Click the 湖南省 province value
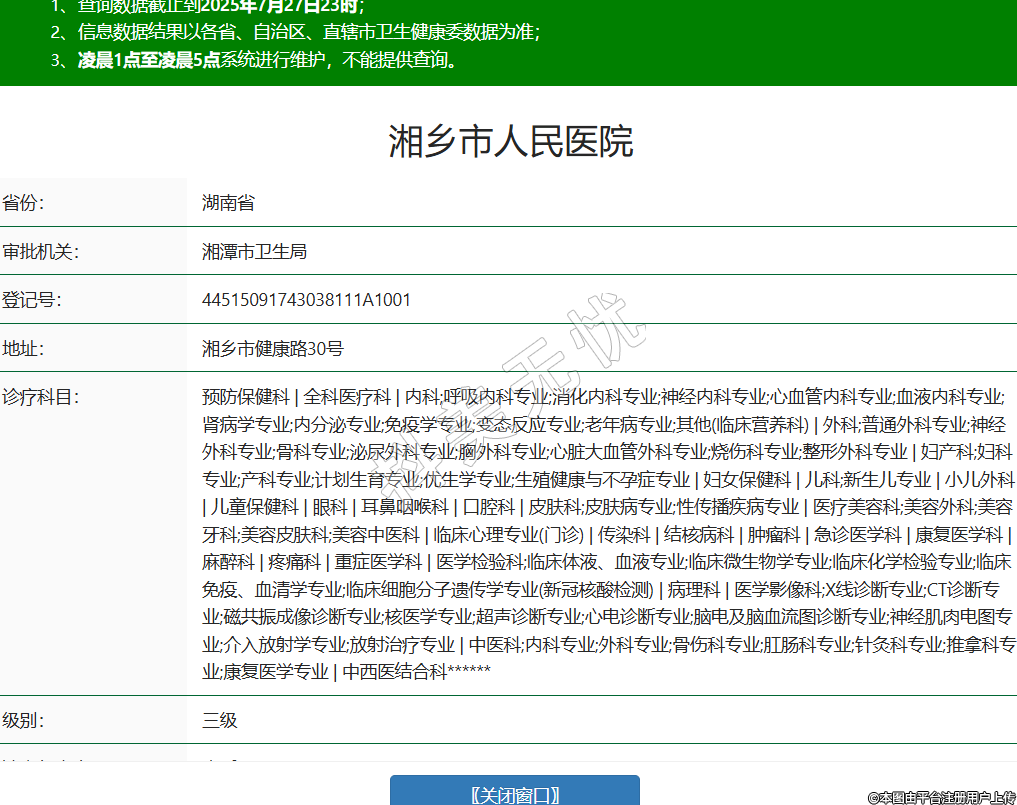Viewport: 1017px width, 805px height. click(228, 203)
